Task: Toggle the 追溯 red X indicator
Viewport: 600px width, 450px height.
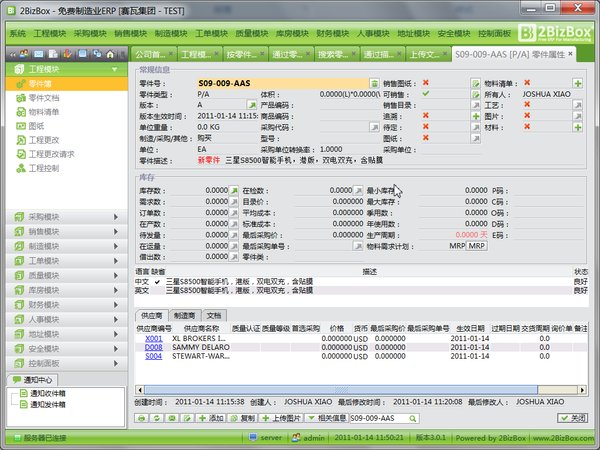Action: tap(425, 116)
